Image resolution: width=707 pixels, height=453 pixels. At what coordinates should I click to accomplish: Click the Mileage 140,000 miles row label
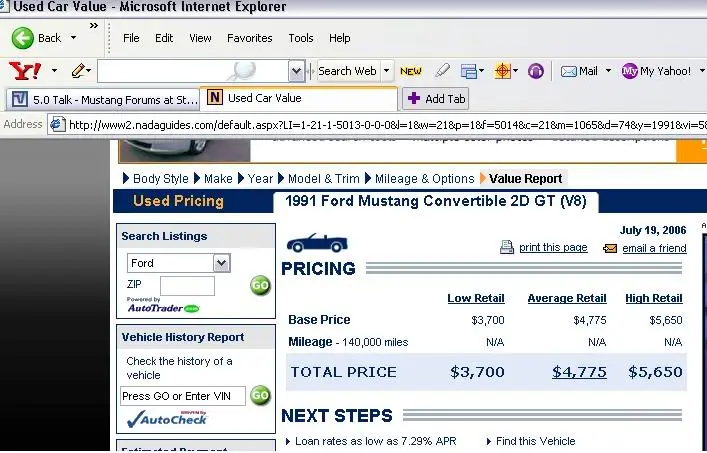click(348, 342)
